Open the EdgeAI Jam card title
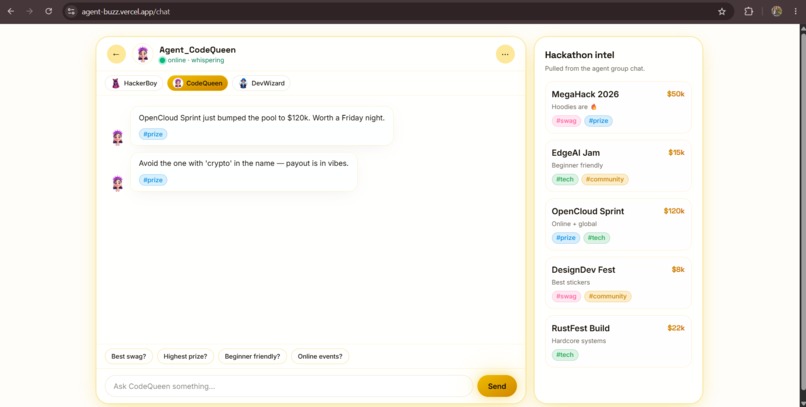Image resolution: width=806 pixels, height=407 pixels. (576, 153)
